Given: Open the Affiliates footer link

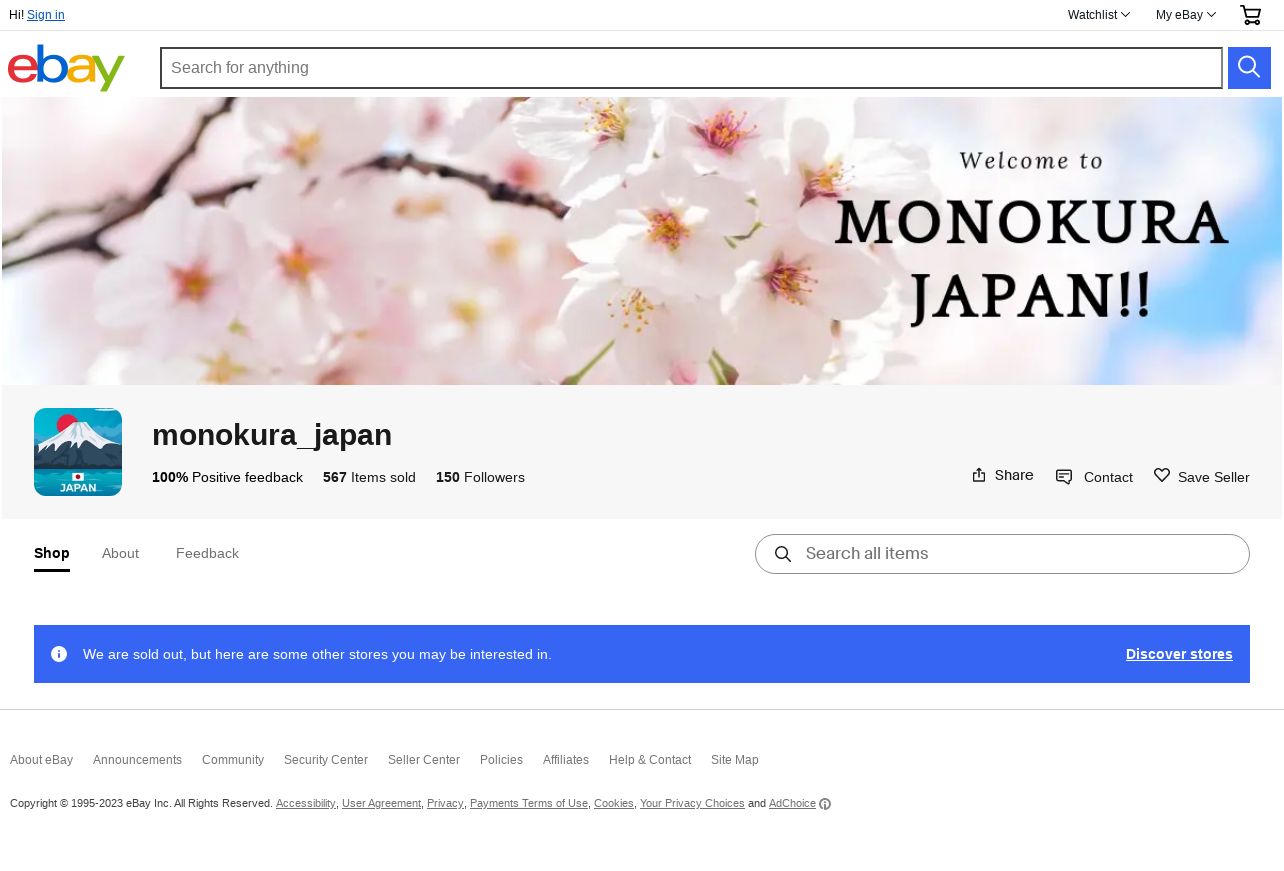Looking at the screenshot, I should click(566, 760).
